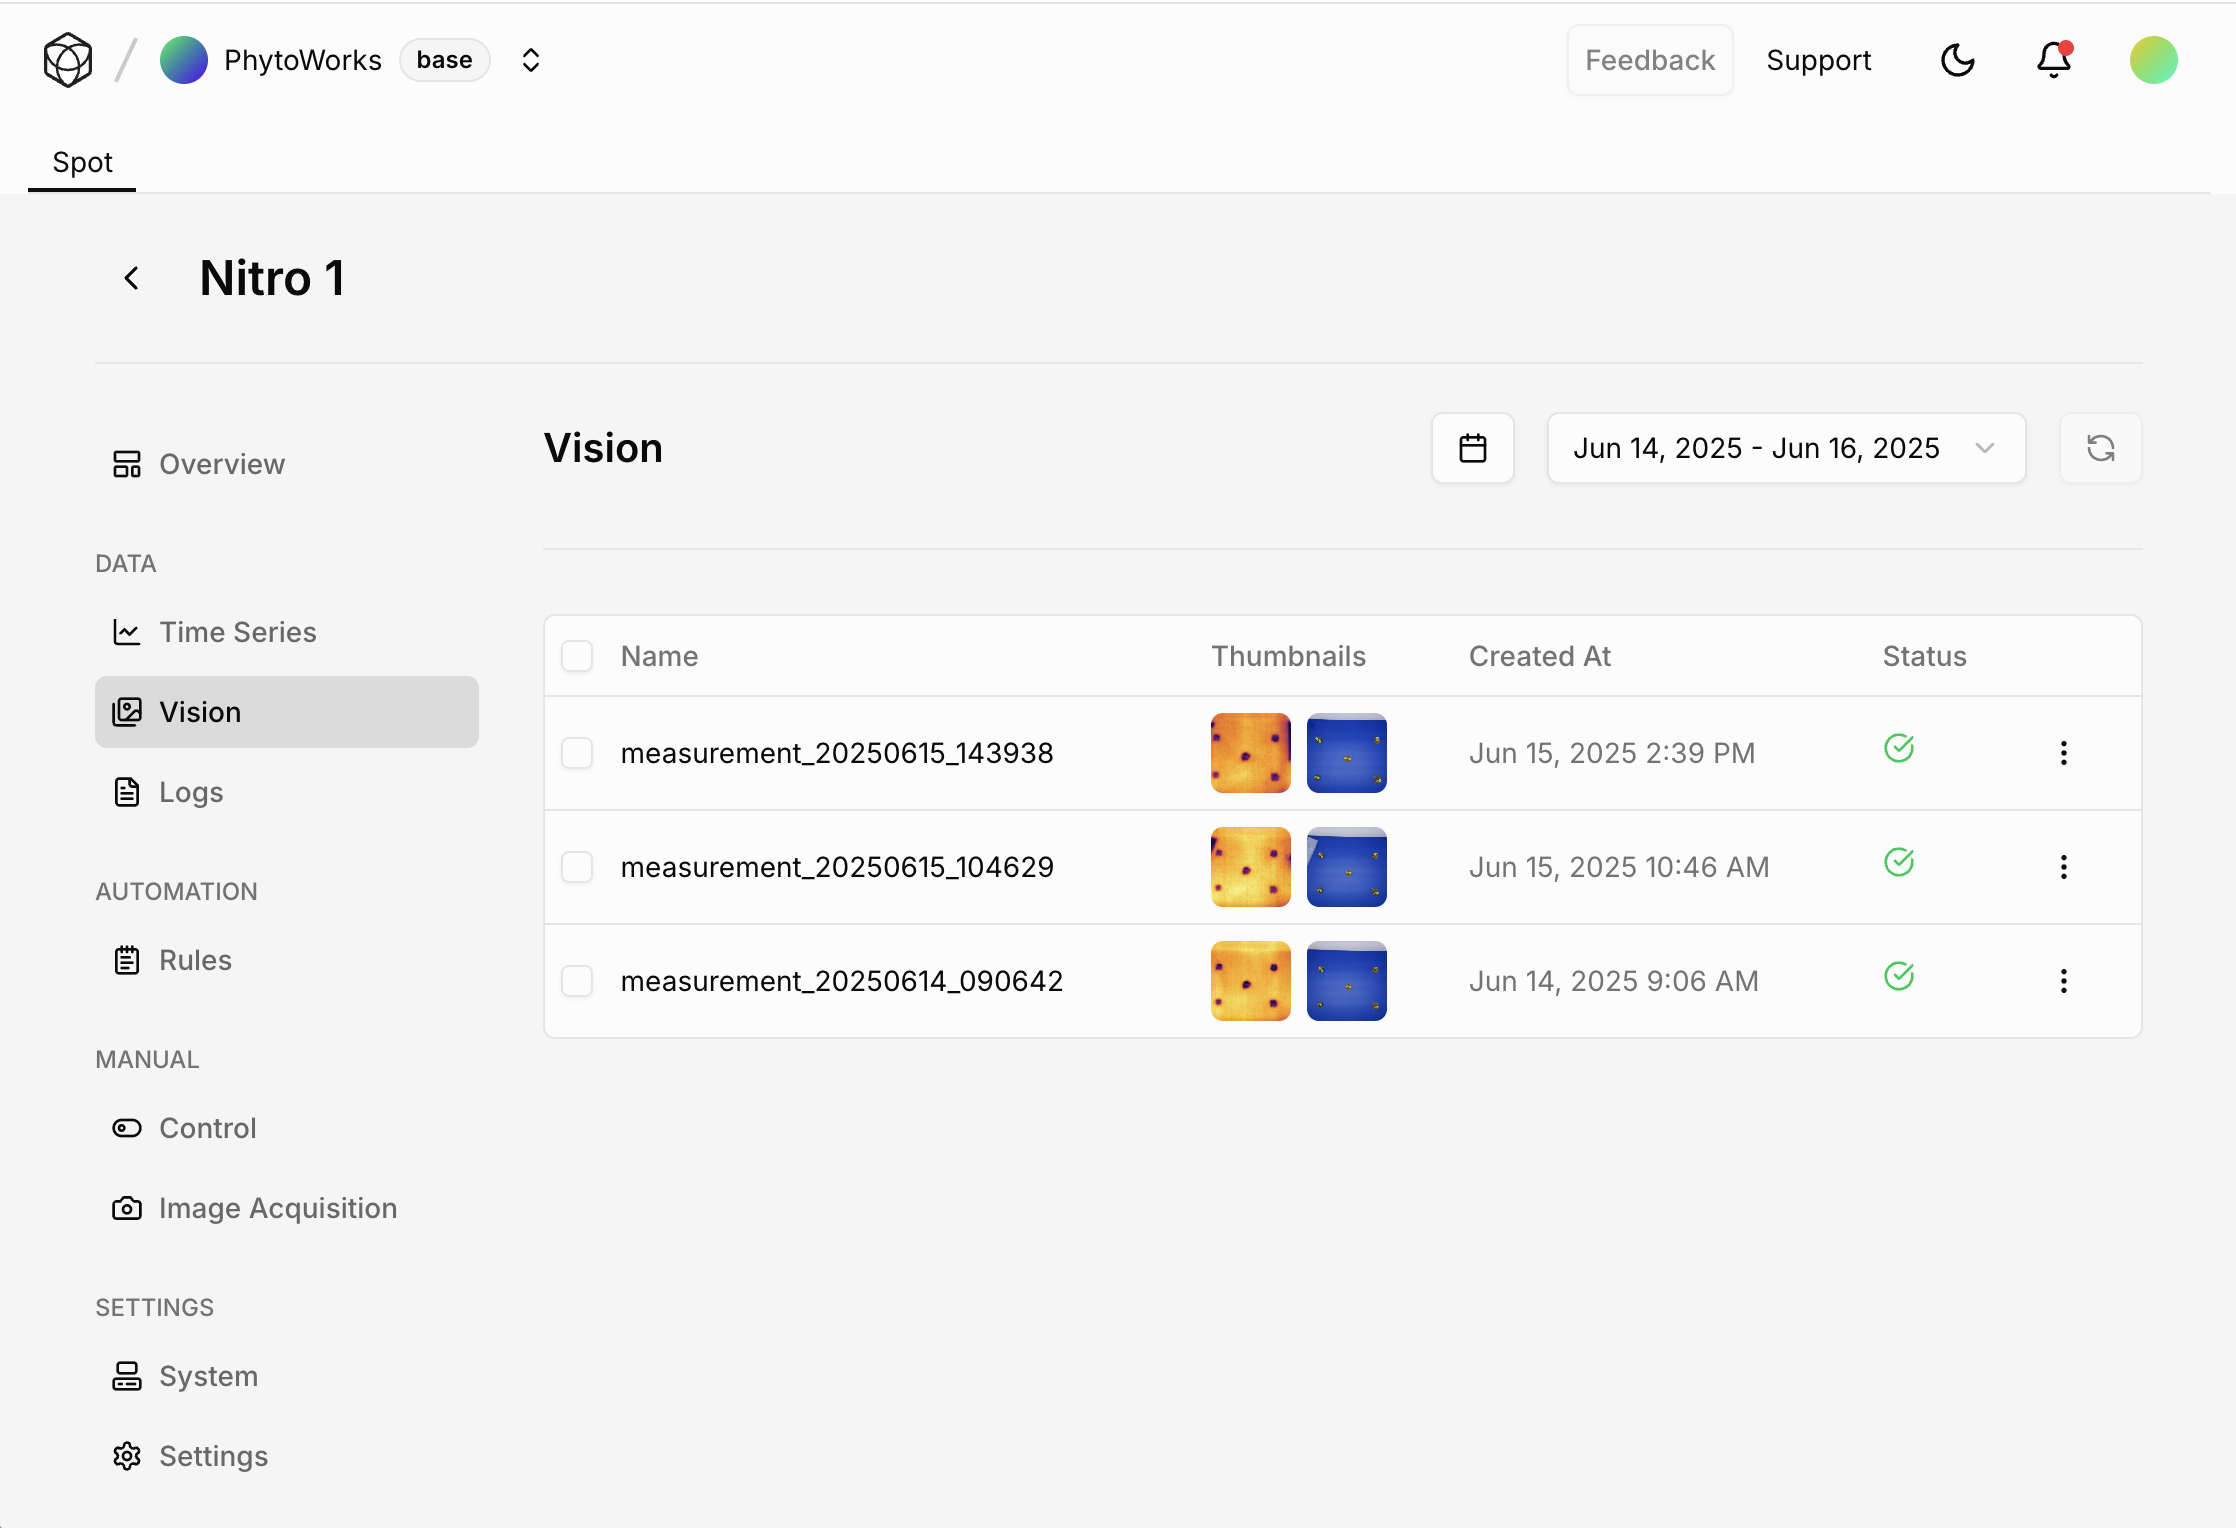The width and height of the screenshot is (2236, 1528).
Task: Open the calendar date picker button
Action: 1473,448
